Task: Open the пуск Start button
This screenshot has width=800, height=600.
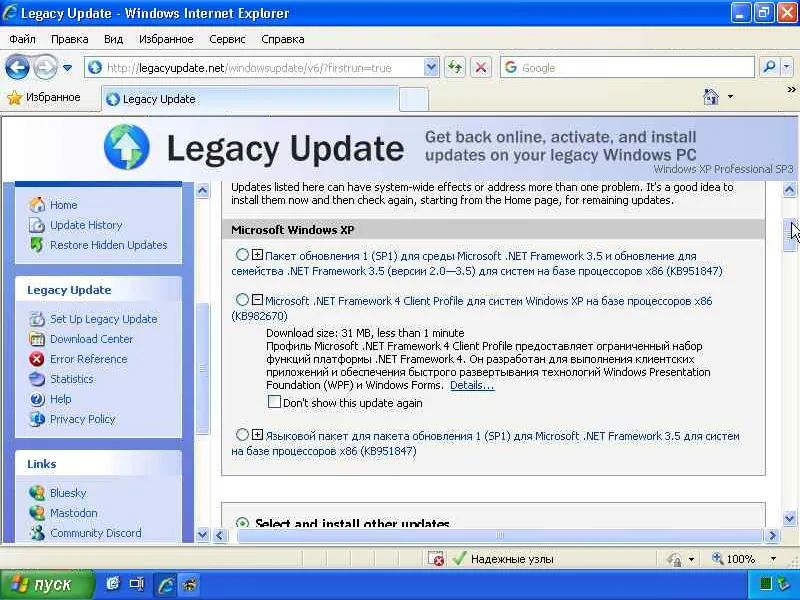Action: coord(47,585)
